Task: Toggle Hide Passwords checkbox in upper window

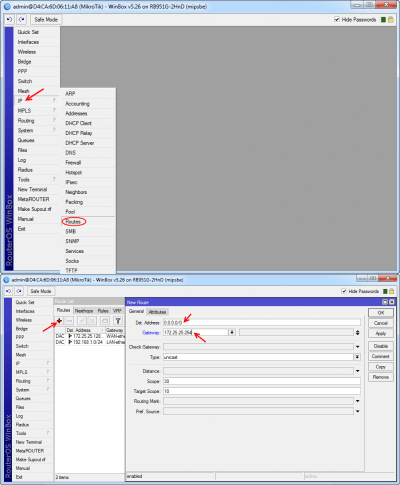Action: coord(337,20)
